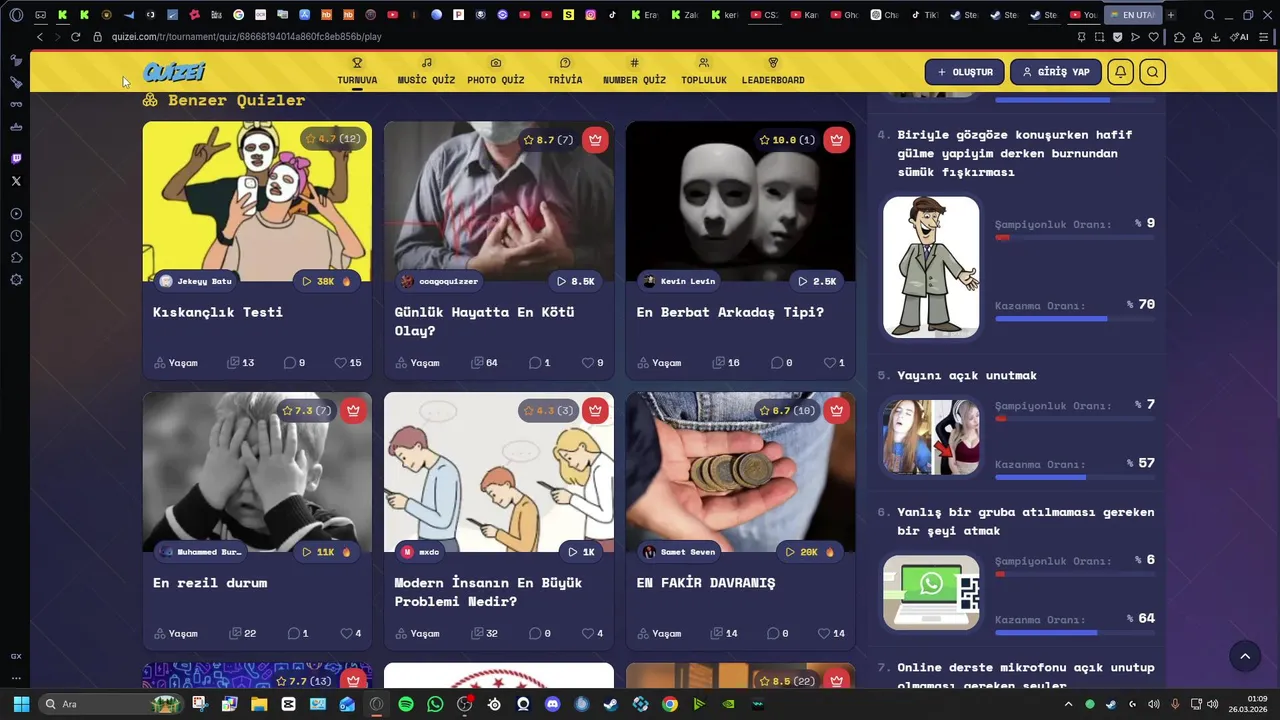
Task: Click Yaşam category on Kıskançlık Testi card
Action: (176, 363)
